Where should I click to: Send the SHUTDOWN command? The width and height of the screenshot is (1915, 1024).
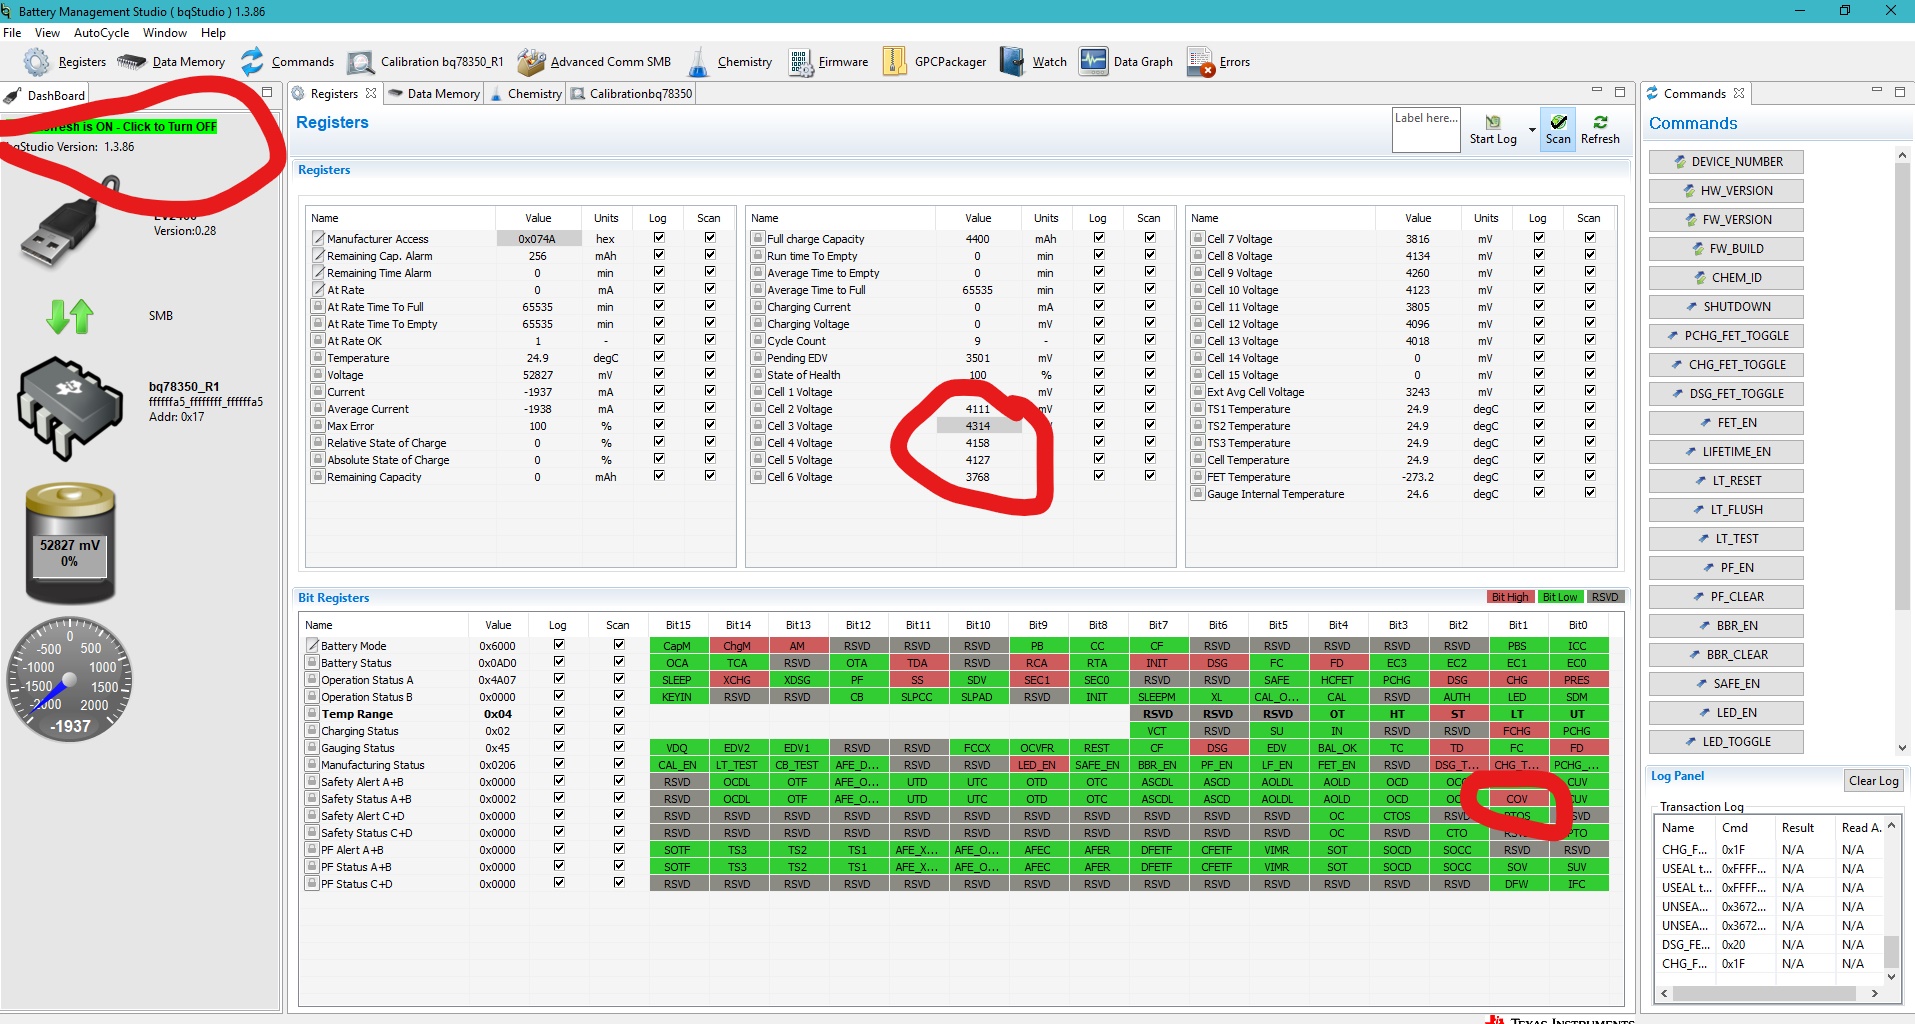(x=1726, y=307)
